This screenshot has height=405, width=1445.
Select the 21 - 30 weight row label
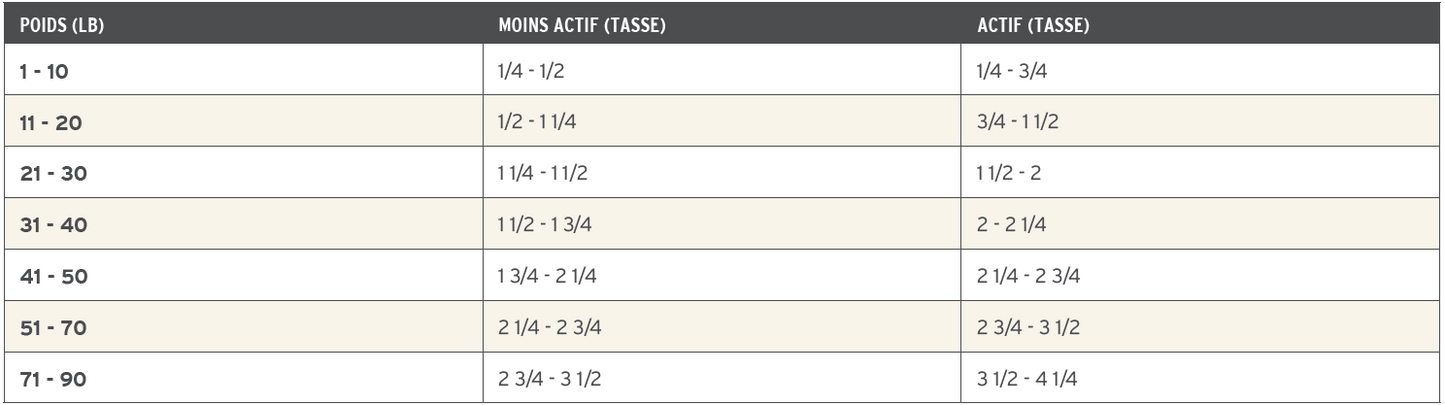pyautogui.click(x=53, y=174)
